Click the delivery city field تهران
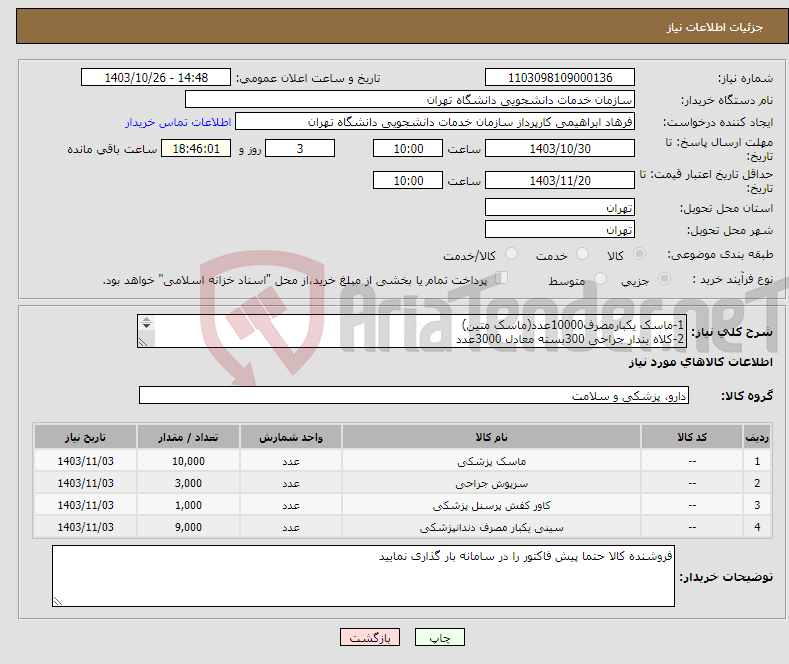Viewport: 789px width, 664px height. pos(560,229)
